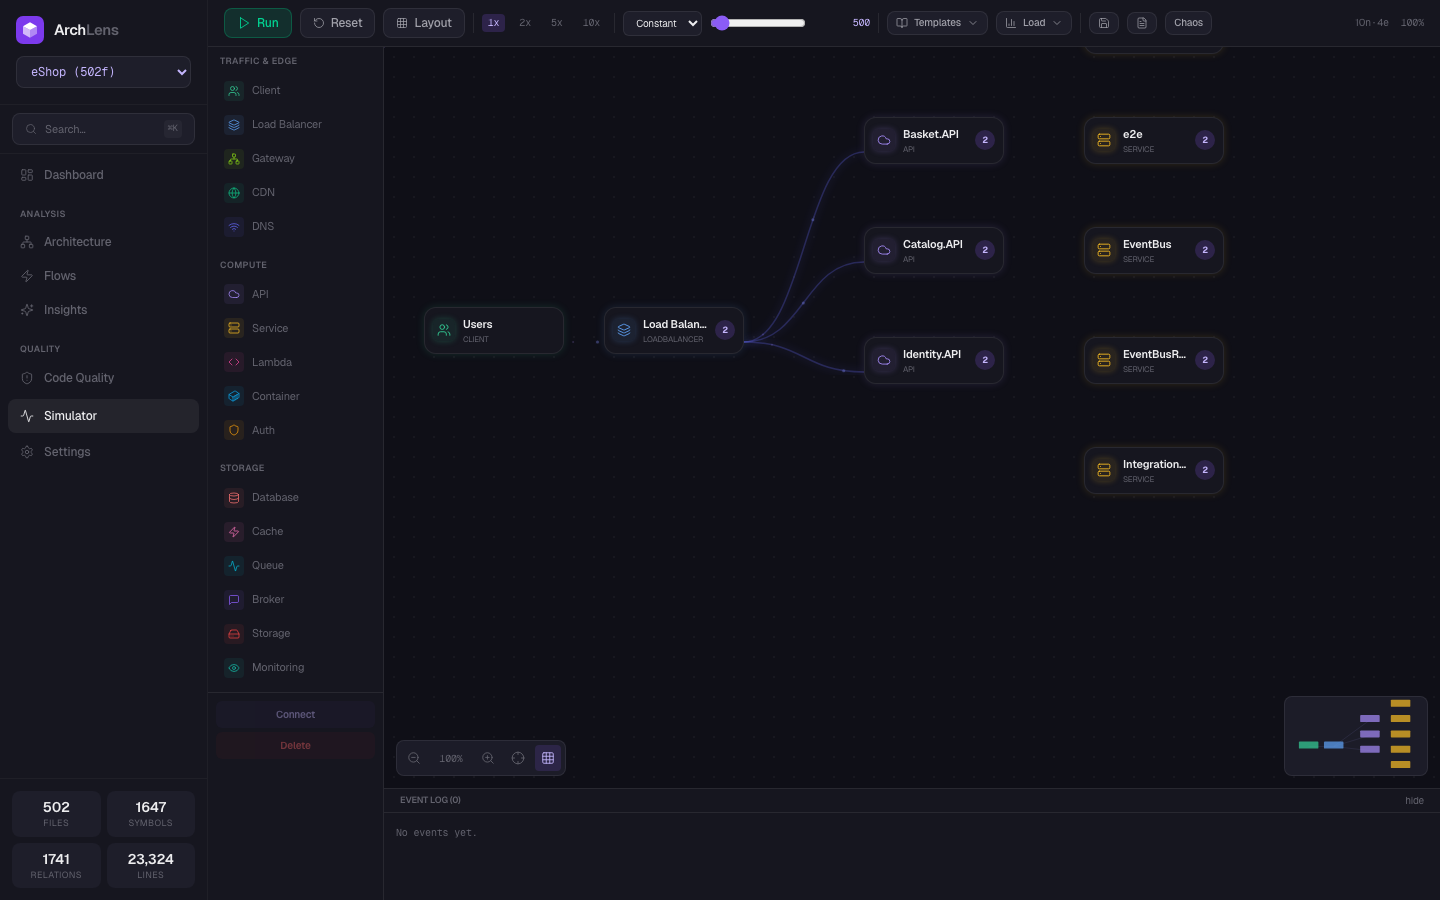This screenshot has height=900, width=1440.
Task: Open the Constant traffic pattern dropdown
Action: tap(663, 23)
